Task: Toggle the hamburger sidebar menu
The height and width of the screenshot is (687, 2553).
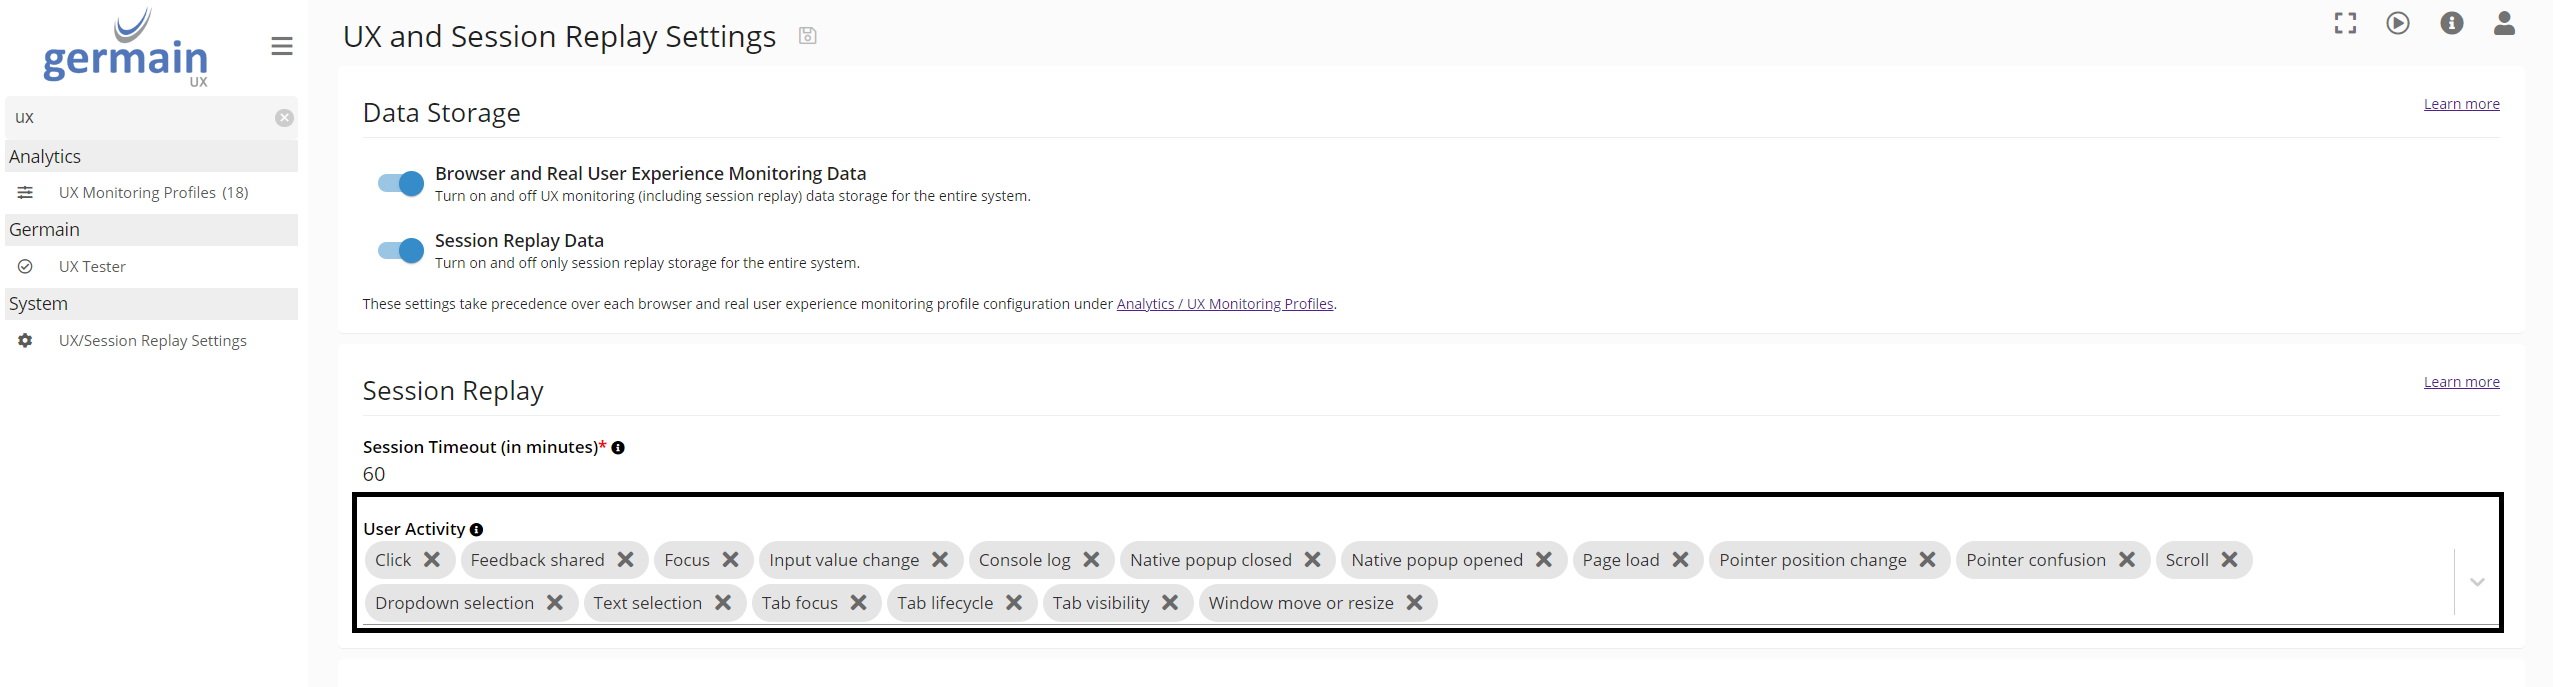Action: coord(282,46)
